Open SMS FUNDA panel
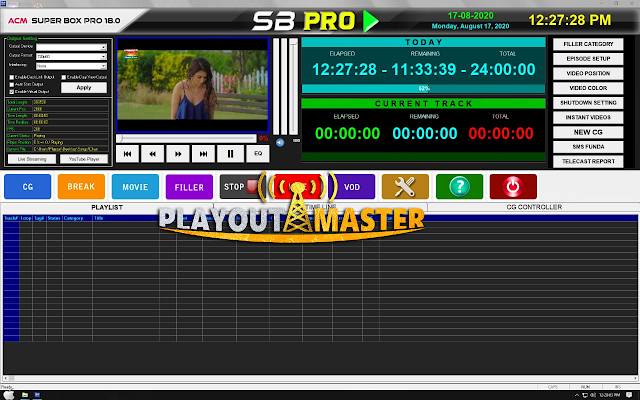640x400 pixels. (x=588, y=147)
